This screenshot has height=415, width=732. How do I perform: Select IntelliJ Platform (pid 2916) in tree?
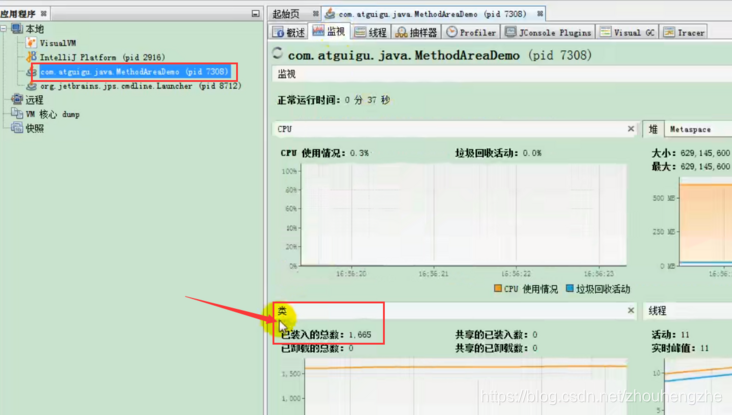102,57
